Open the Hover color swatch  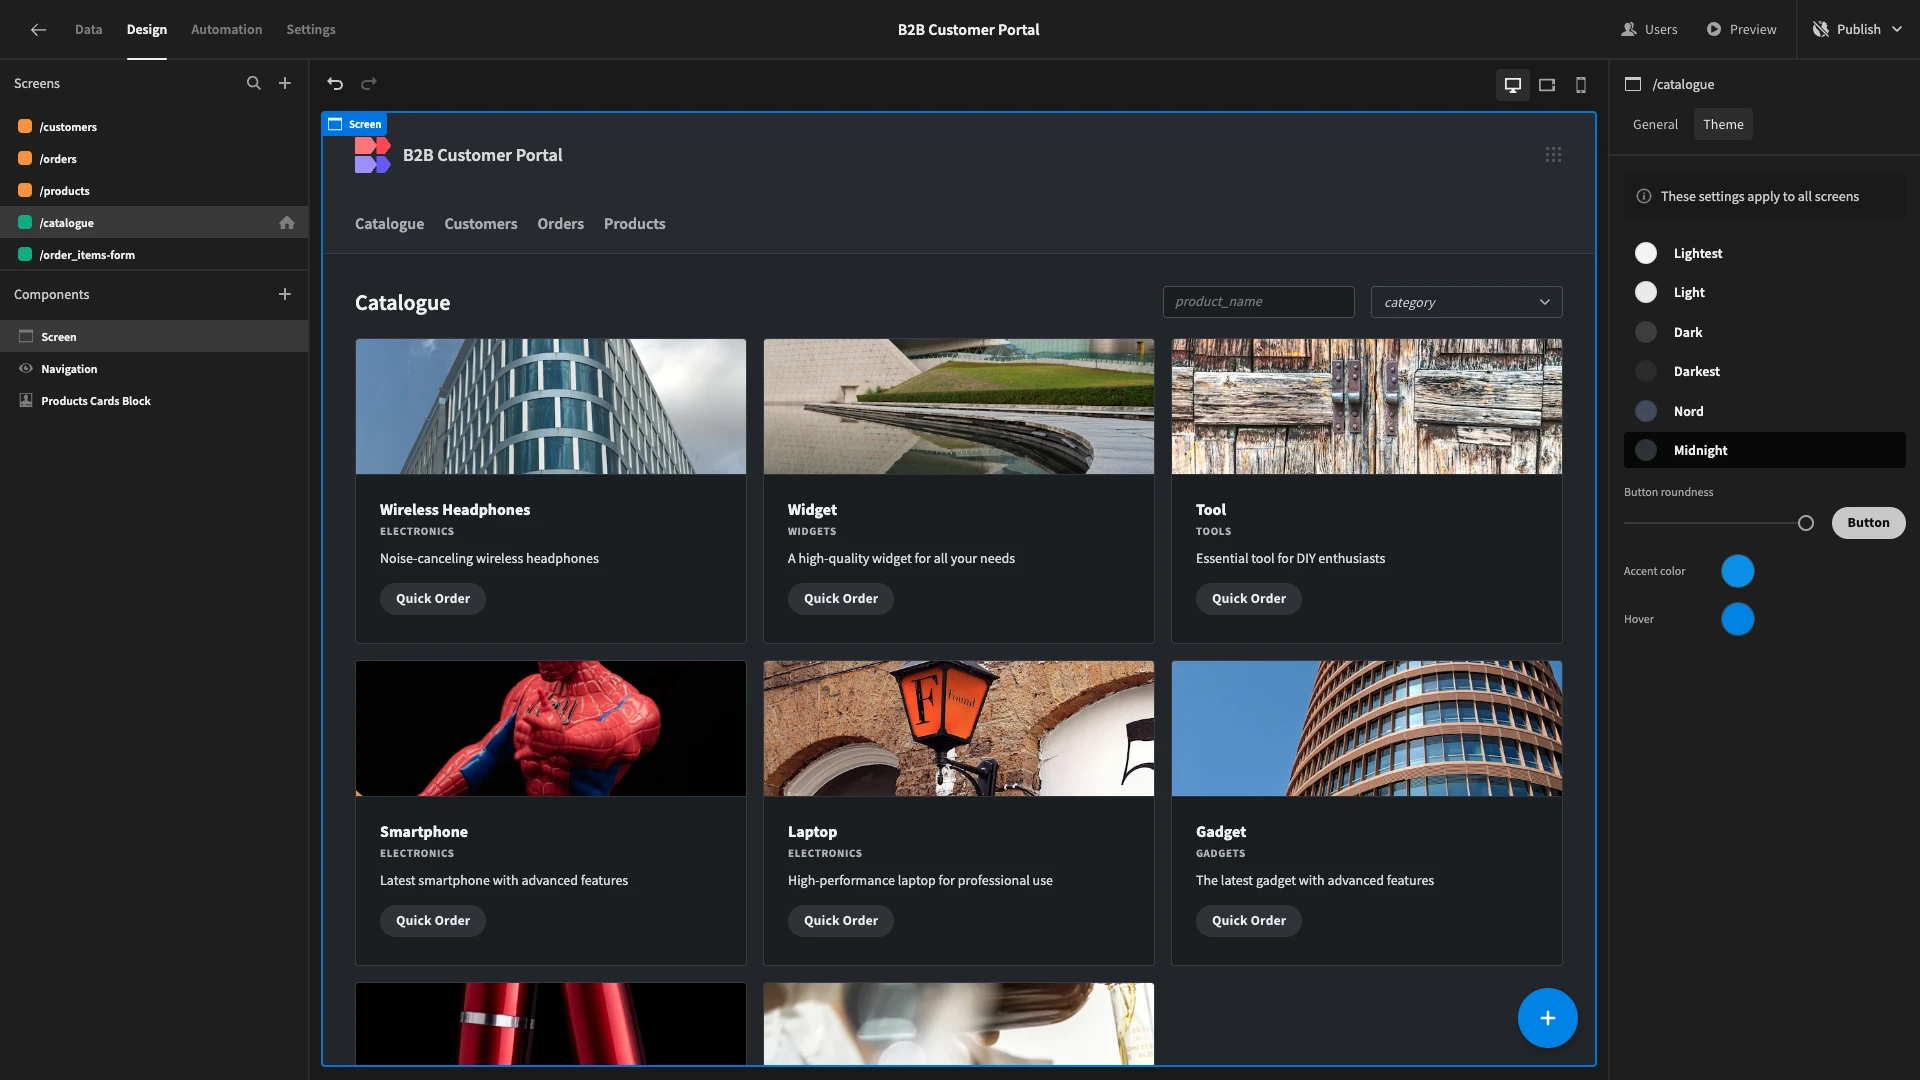pos(1737,619)
